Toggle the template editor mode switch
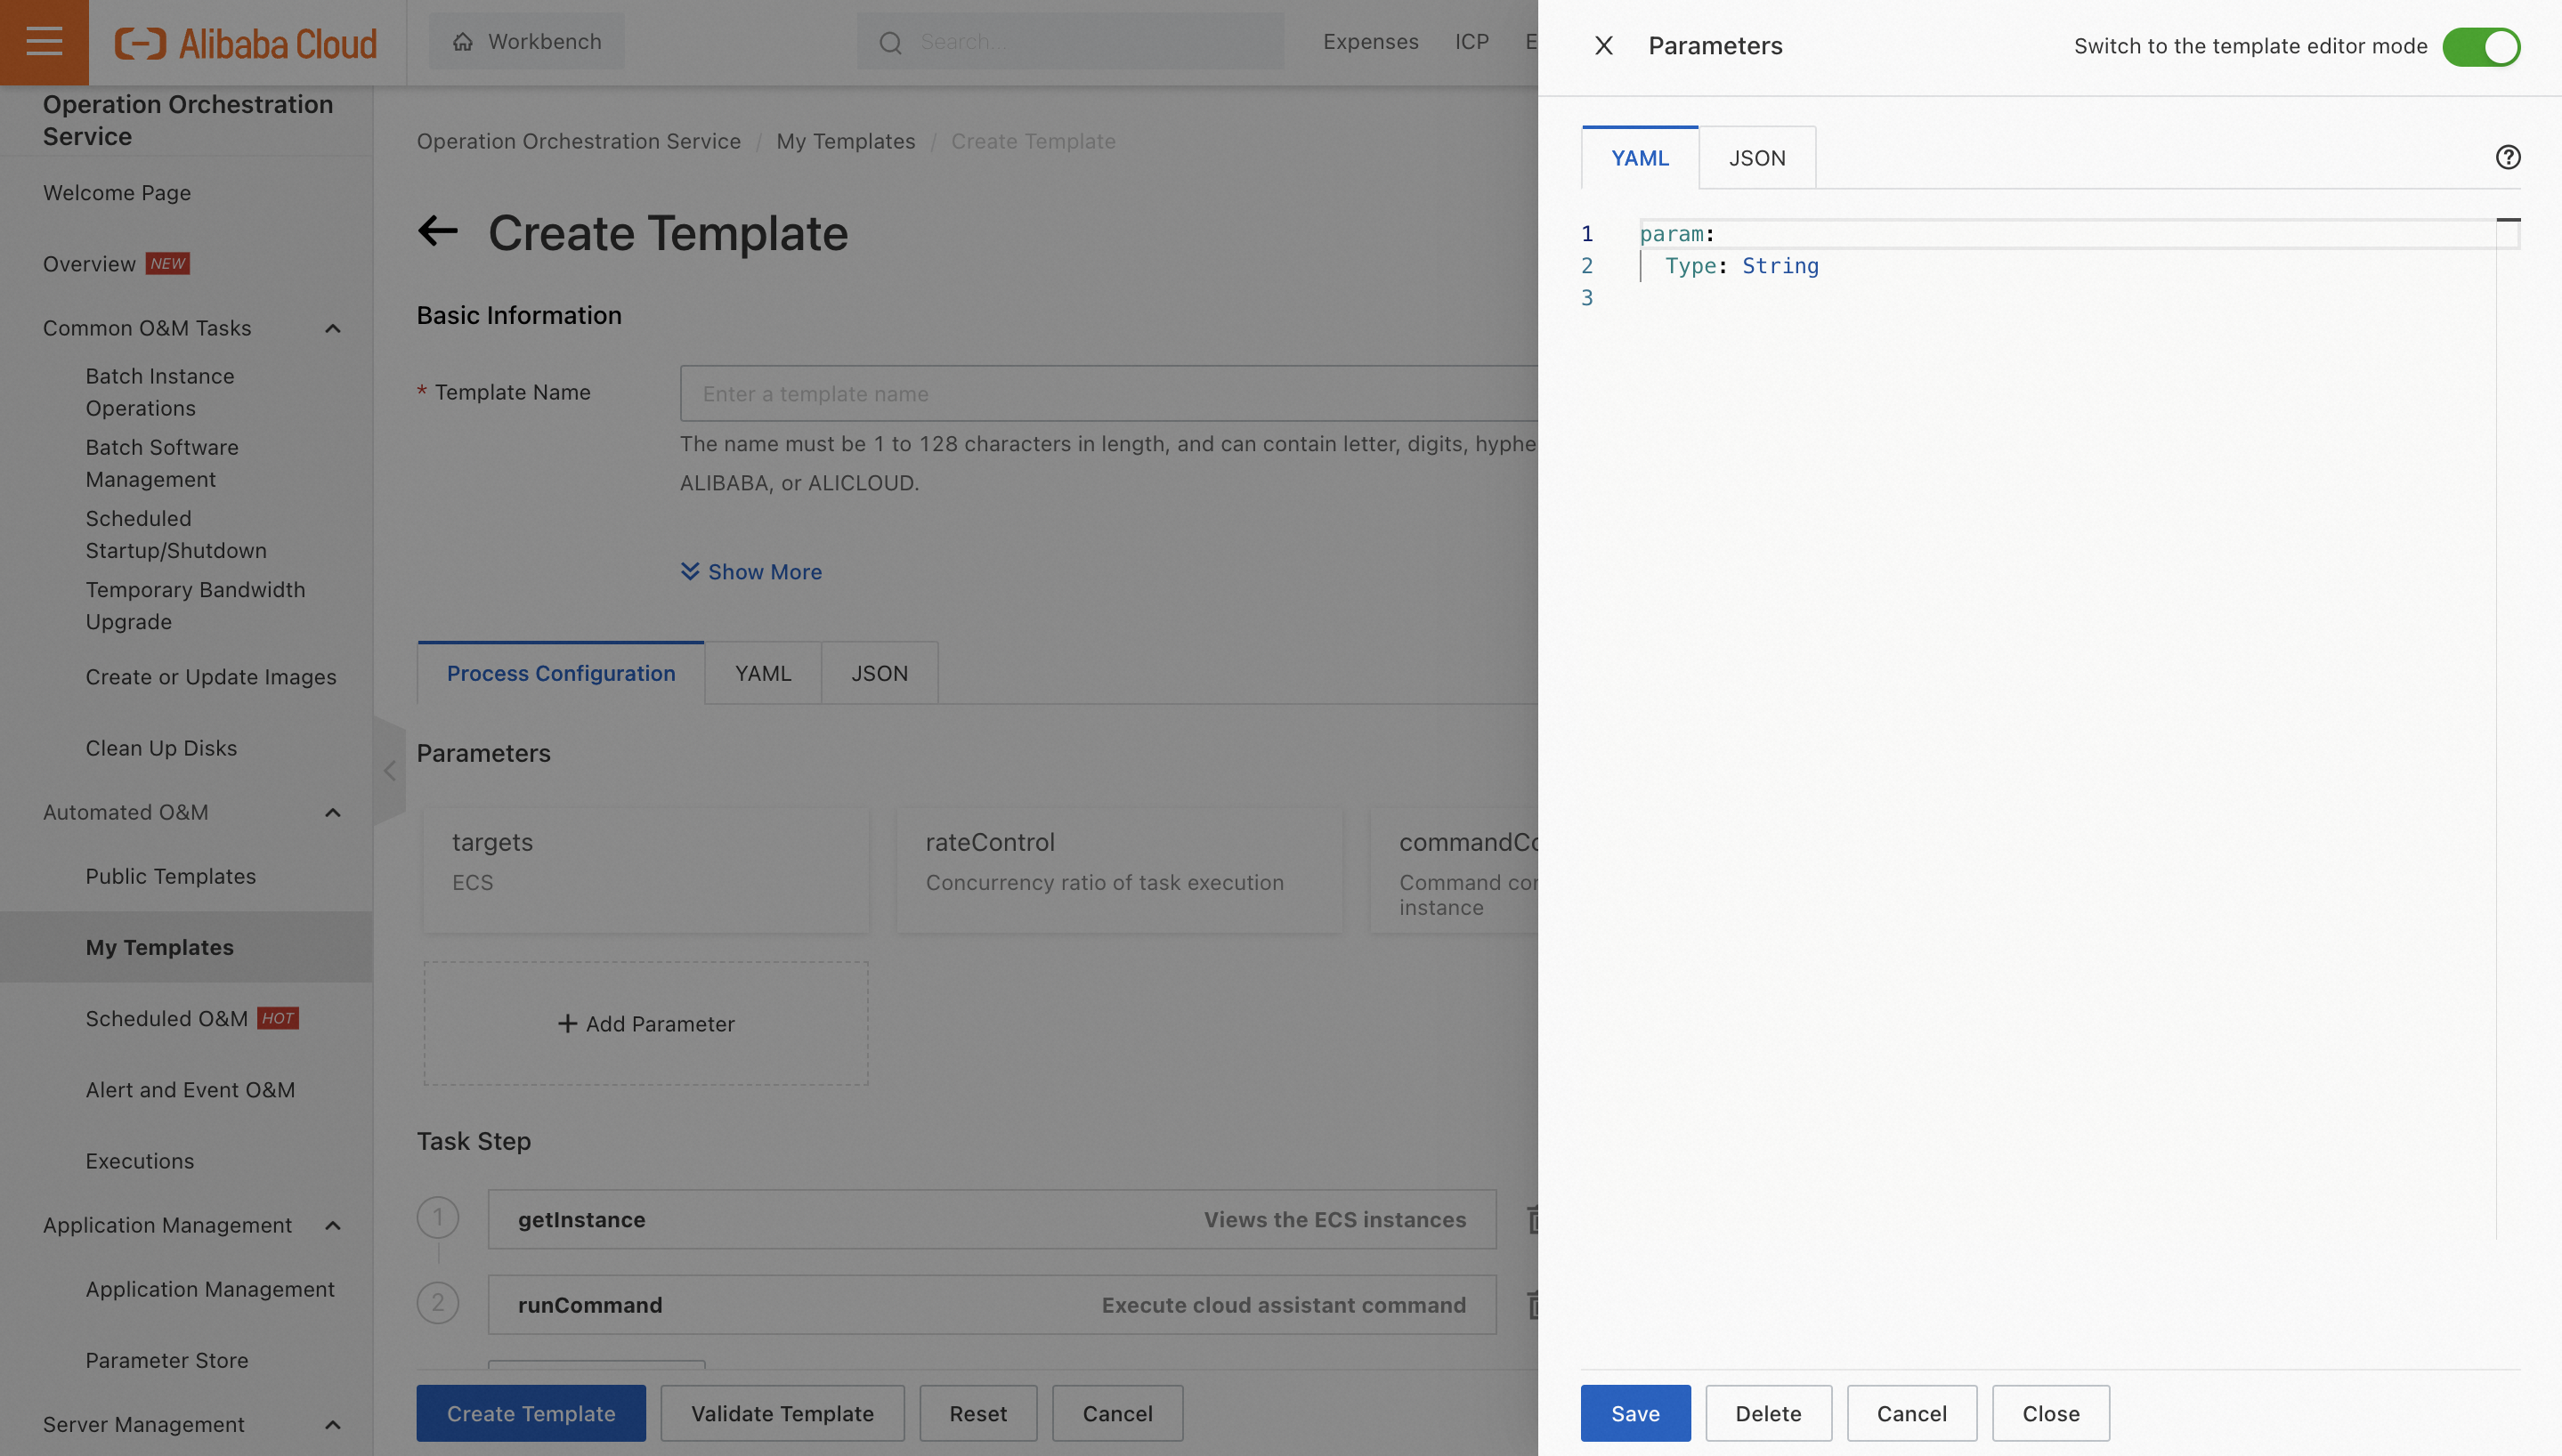Image resolution: width=2562 pixels, height=1456 pixels. click(2480, 47)
